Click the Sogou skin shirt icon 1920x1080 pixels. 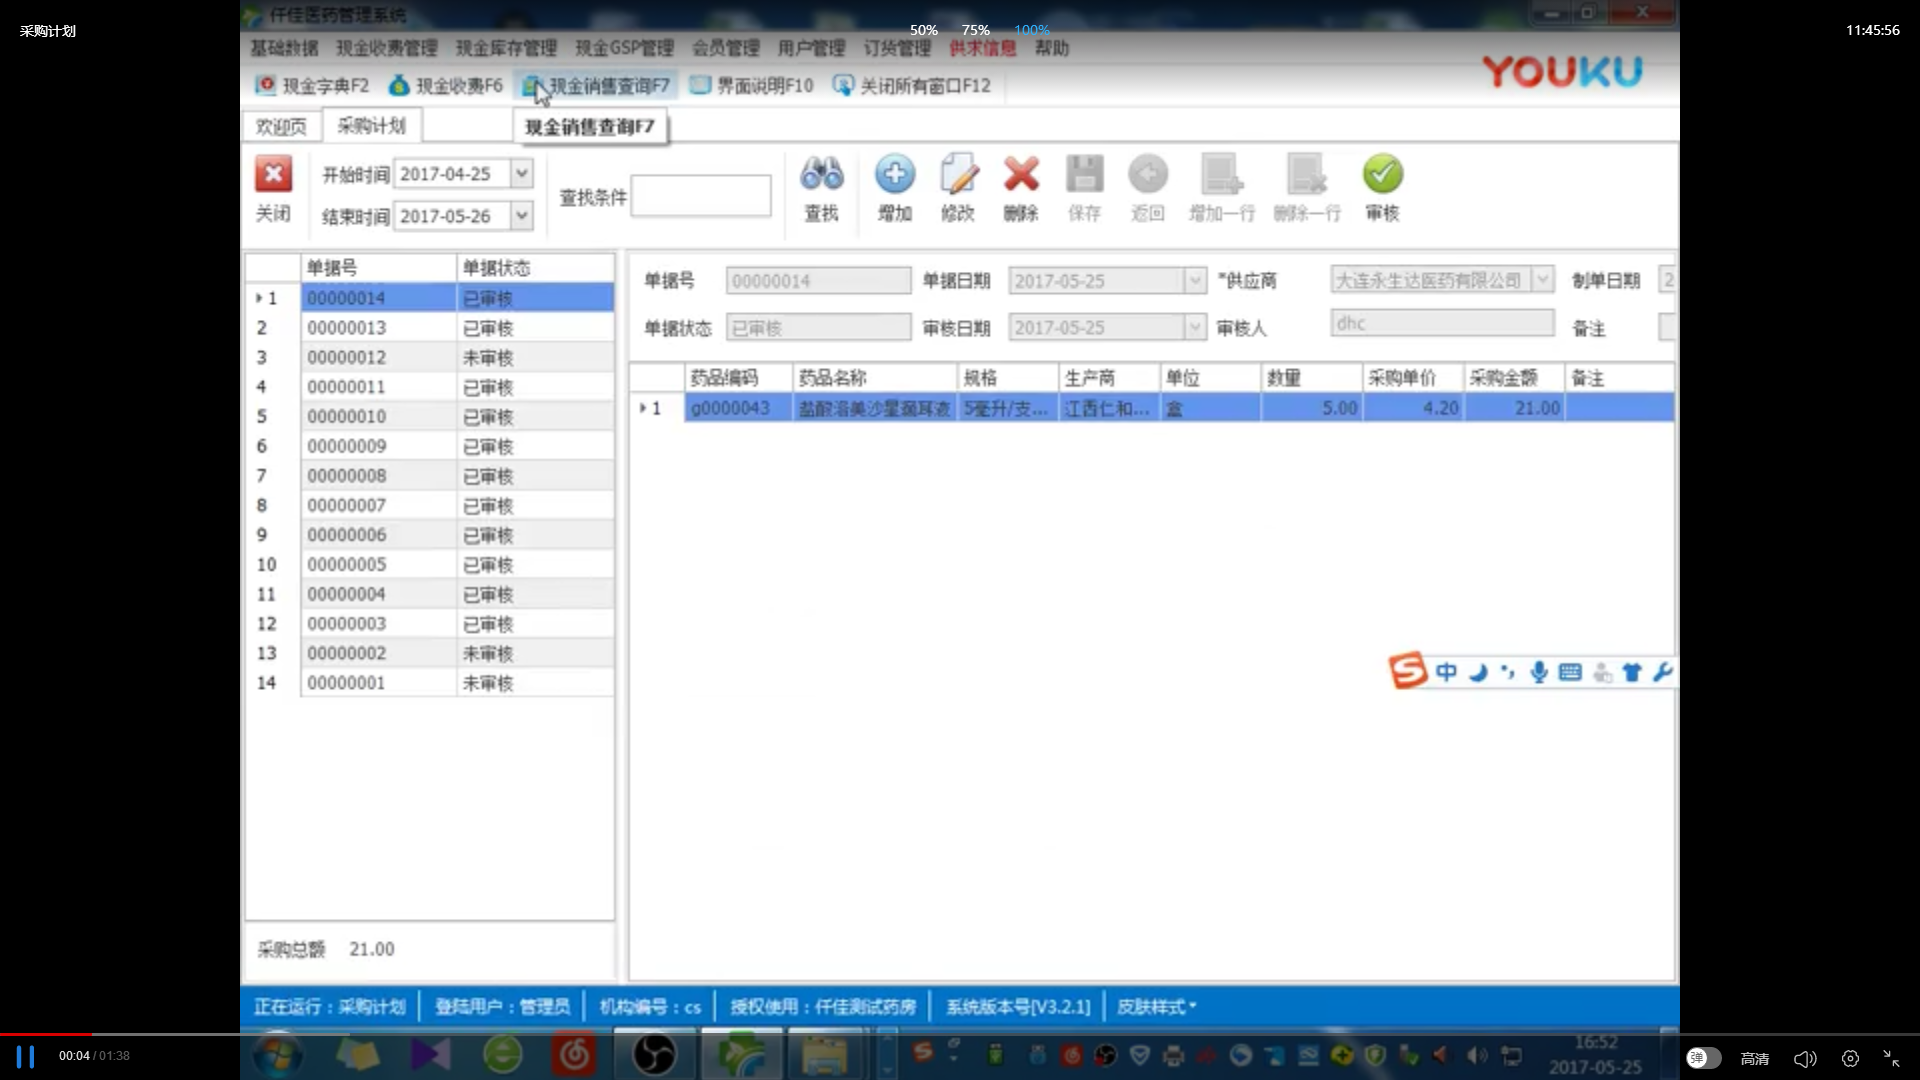pos(1632,672)
